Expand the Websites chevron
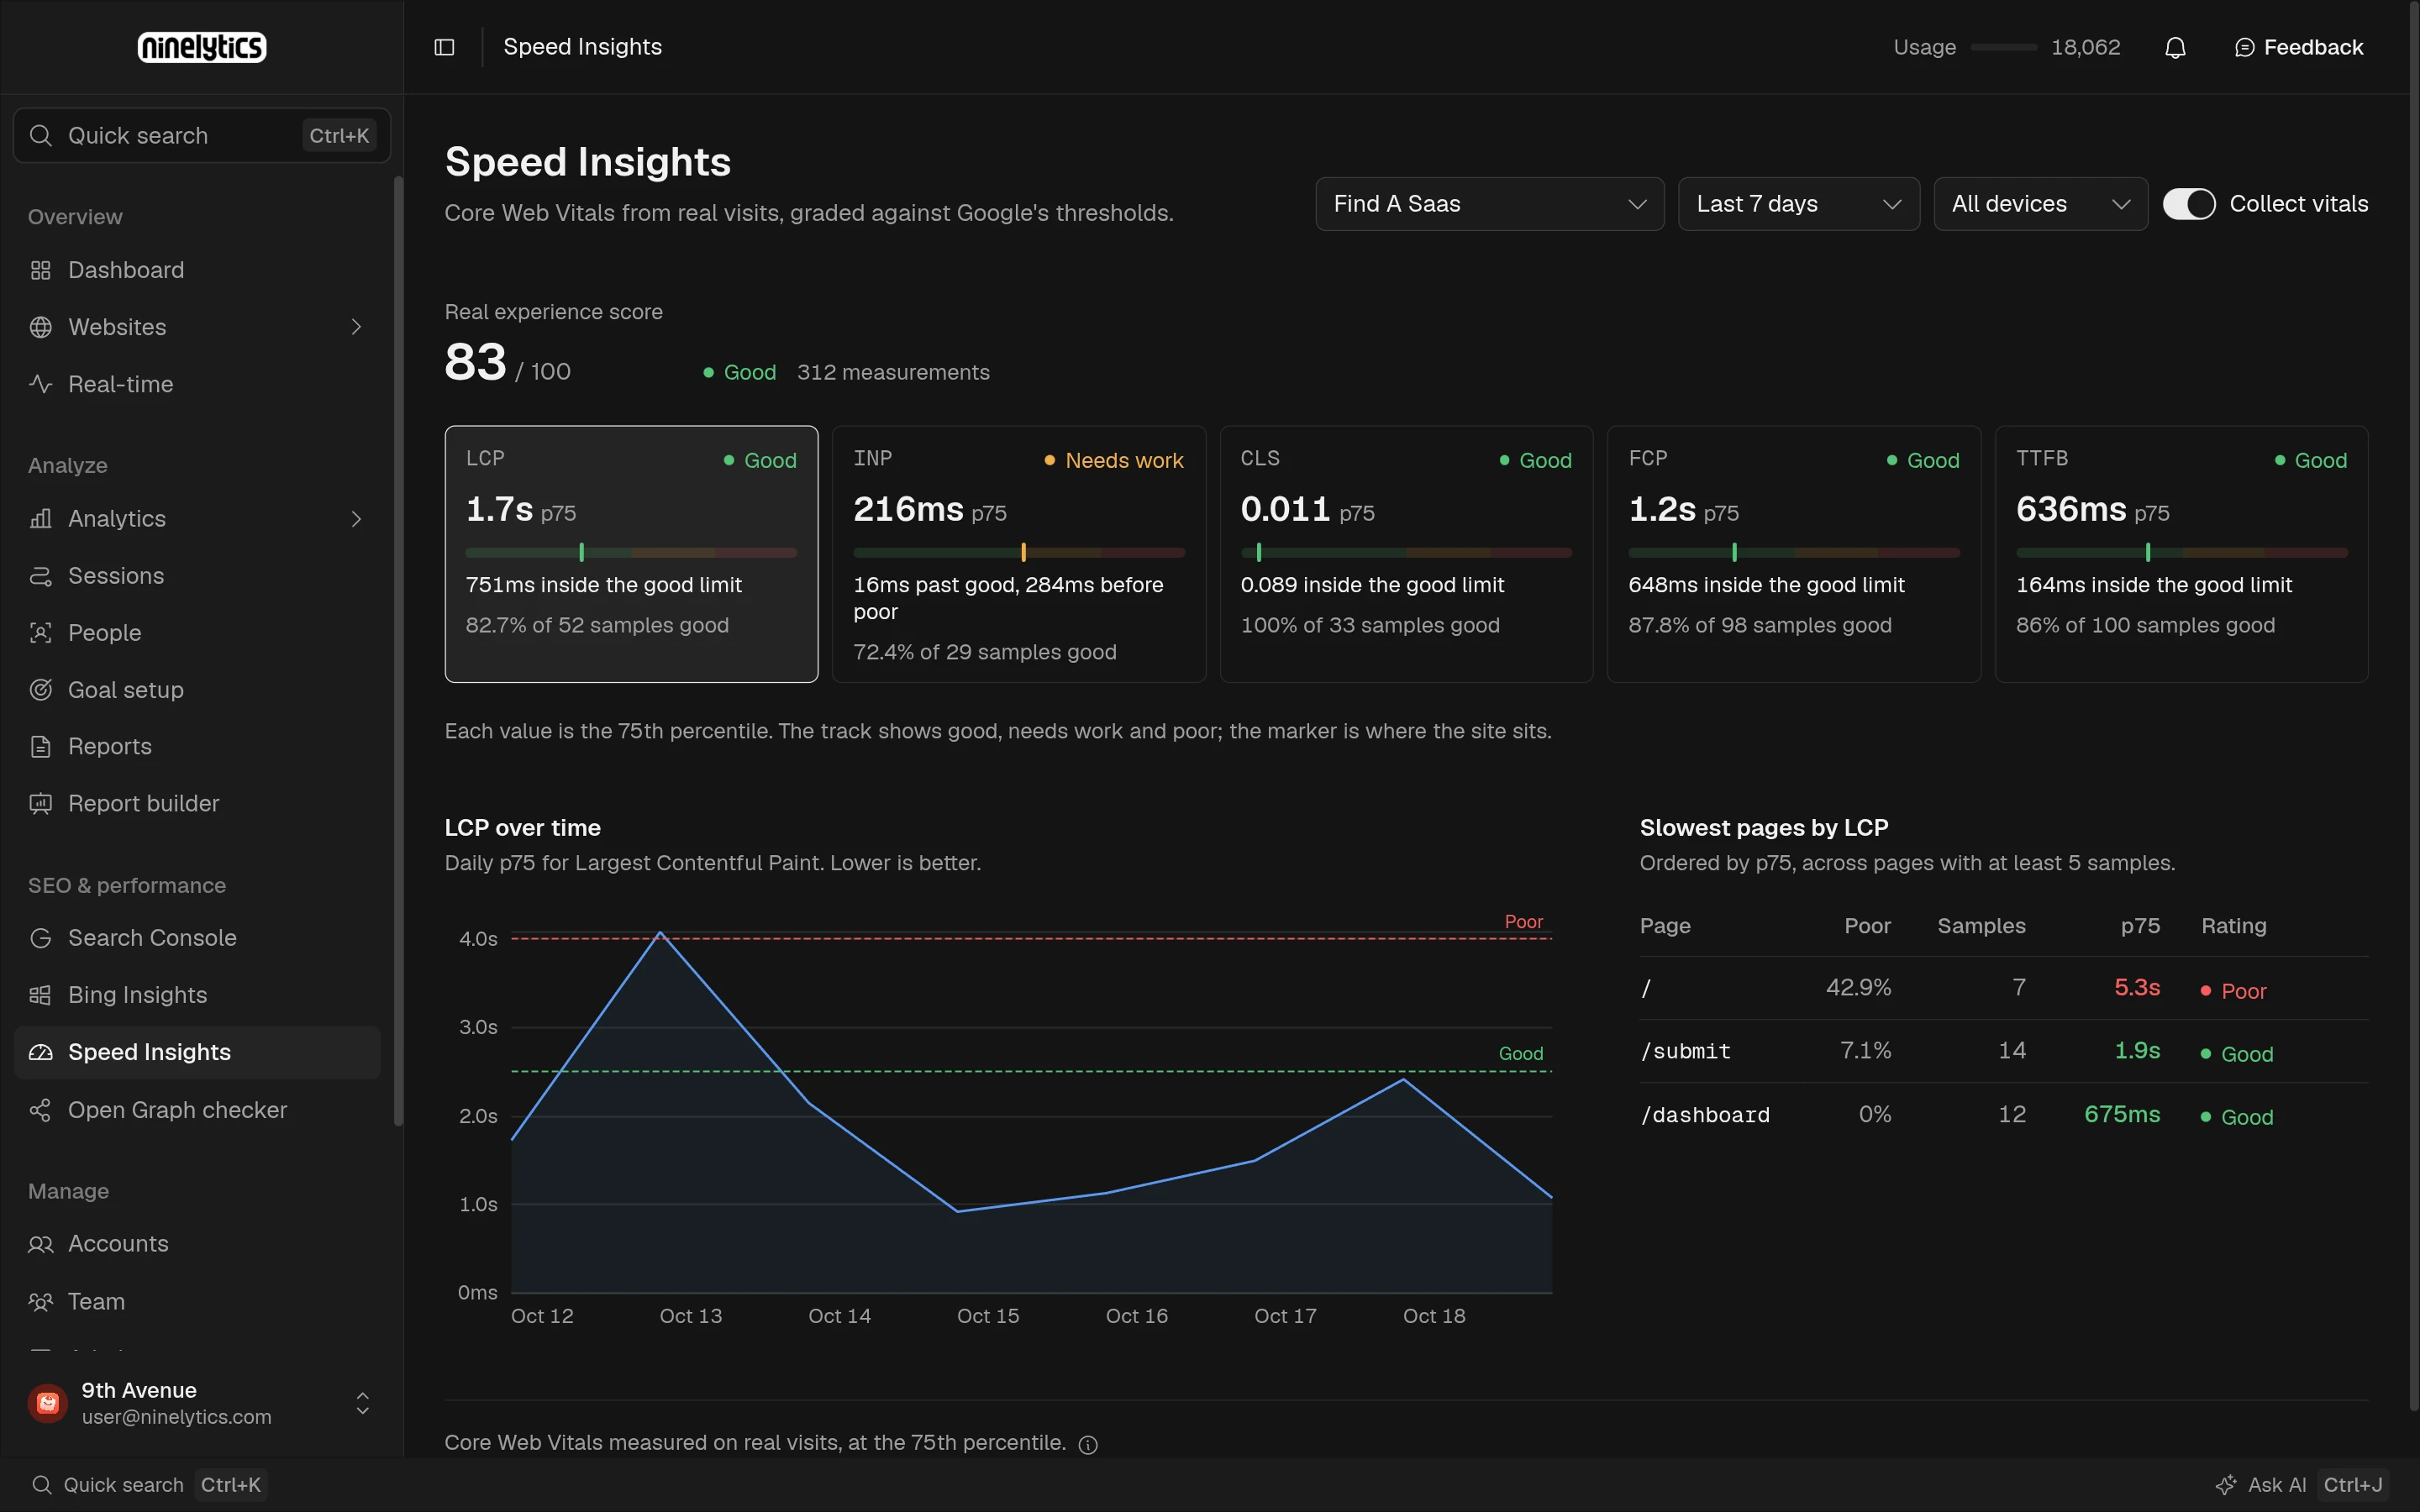The width and height of the screenshot is (2420, 1512). click(356, 327)
